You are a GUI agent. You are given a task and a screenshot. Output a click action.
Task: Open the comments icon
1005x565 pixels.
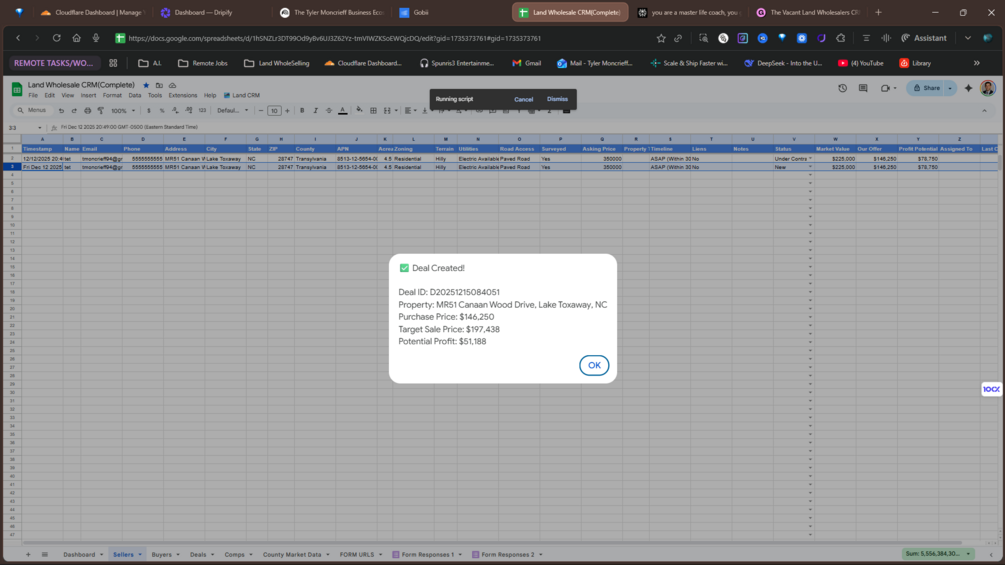click(863, 88)
